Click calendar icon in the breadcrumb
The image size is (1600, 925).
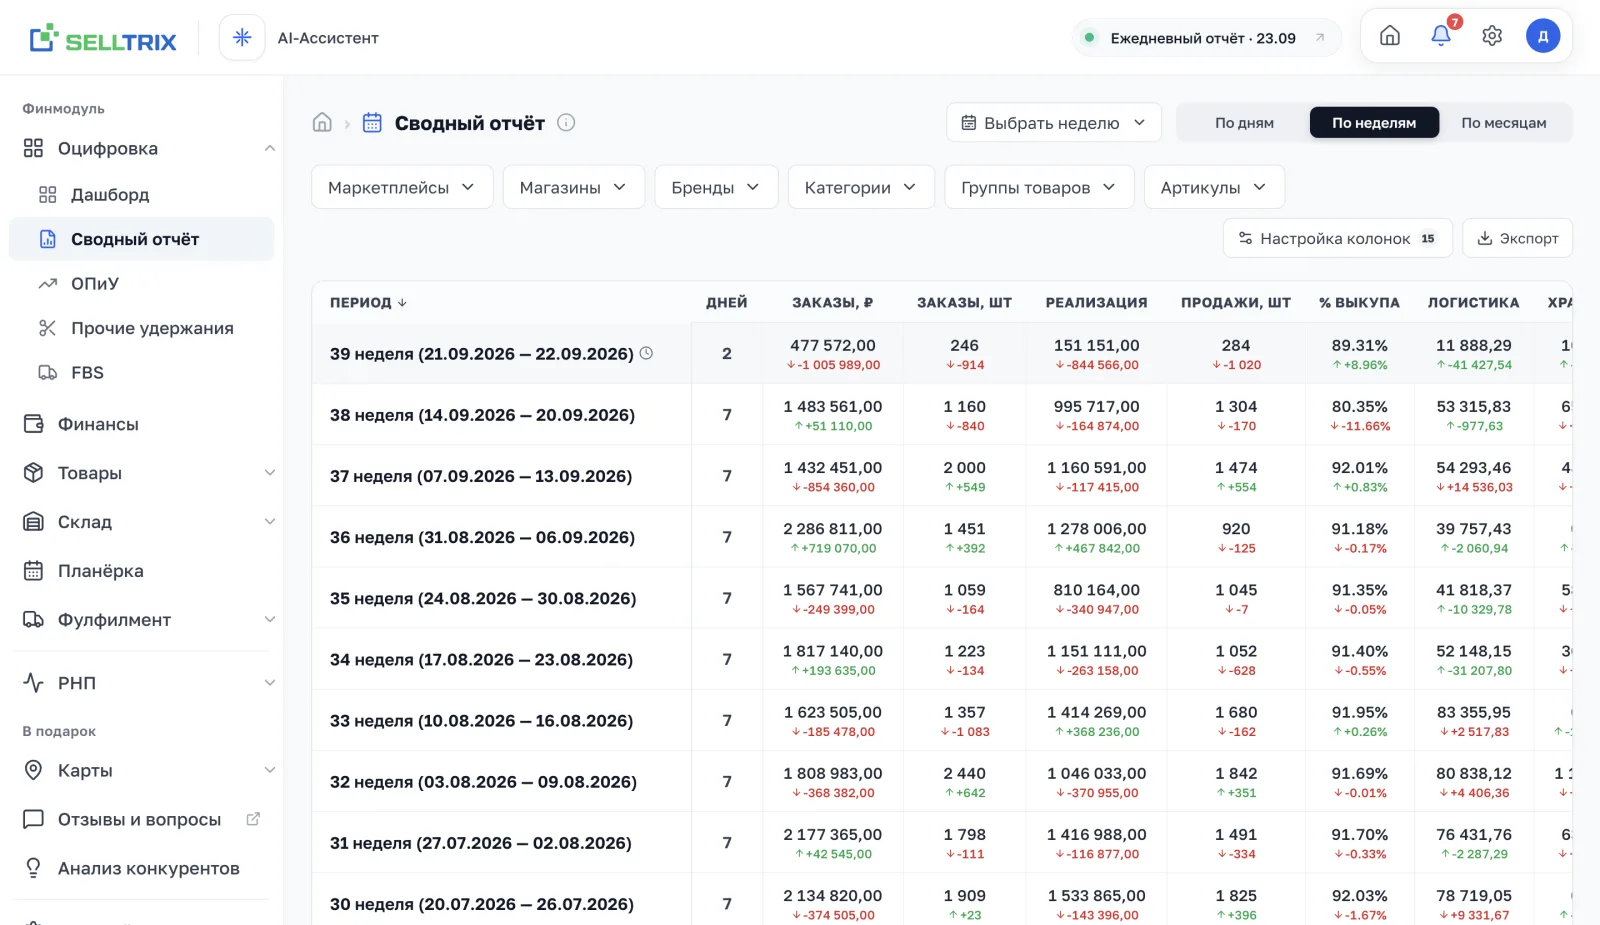(372, 123)
